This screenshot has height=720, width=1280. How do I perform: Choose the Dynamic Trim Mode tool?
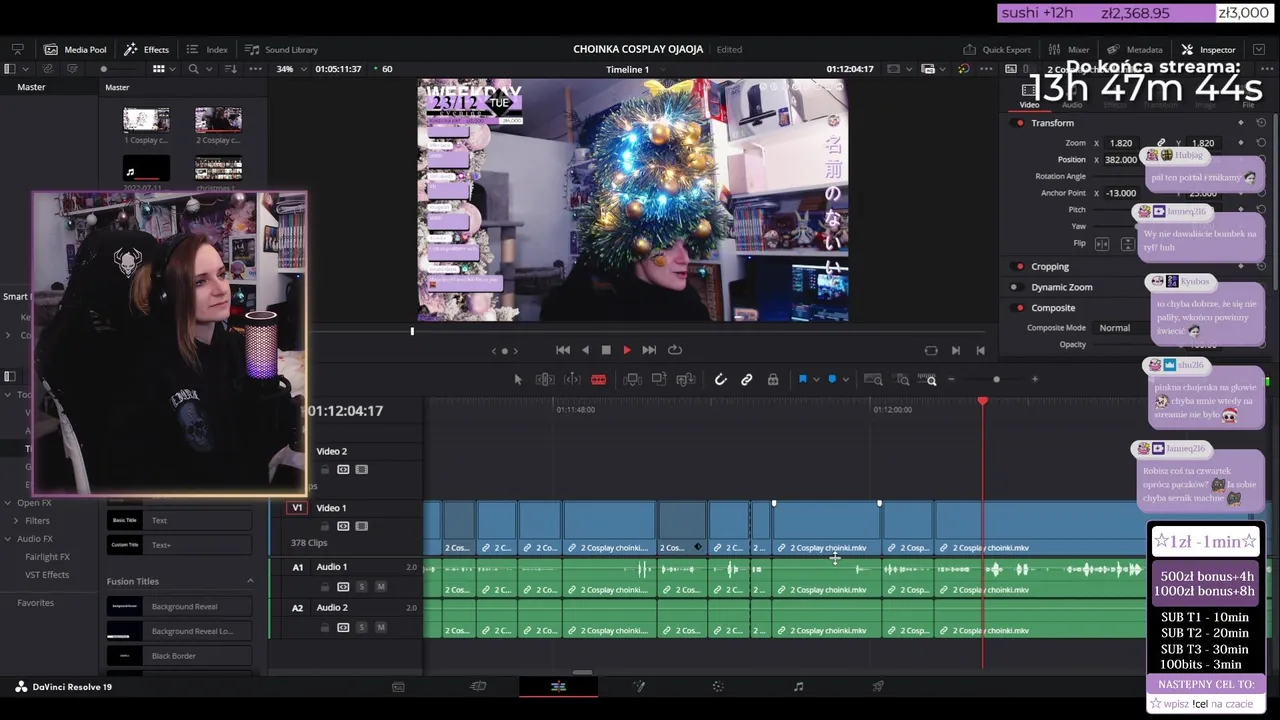pos(572,380)
